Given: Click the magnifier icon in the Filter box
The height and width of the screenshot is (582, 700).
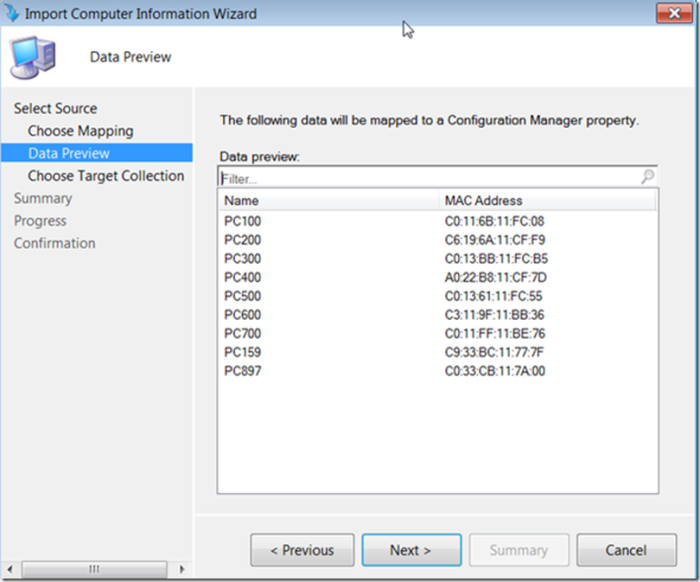Looking at the screenshot, I should click(648, 177).
